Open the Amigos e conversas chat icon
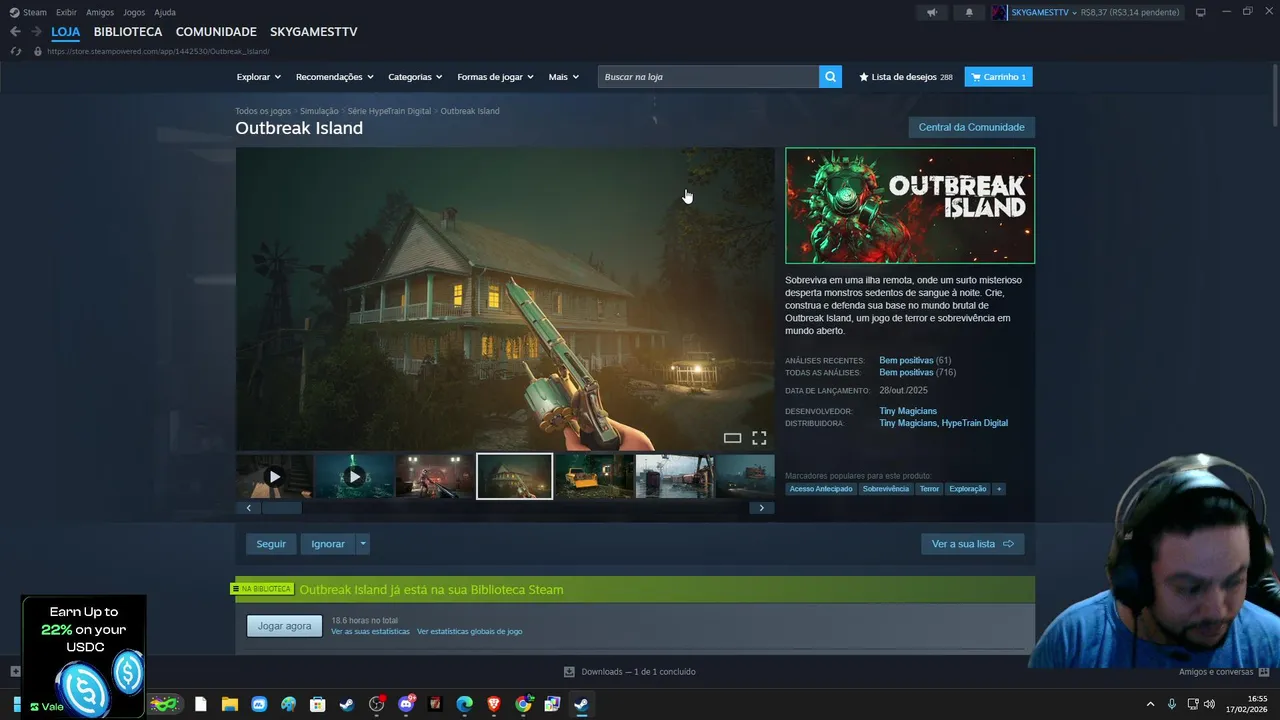 (x=1264, y=672)
